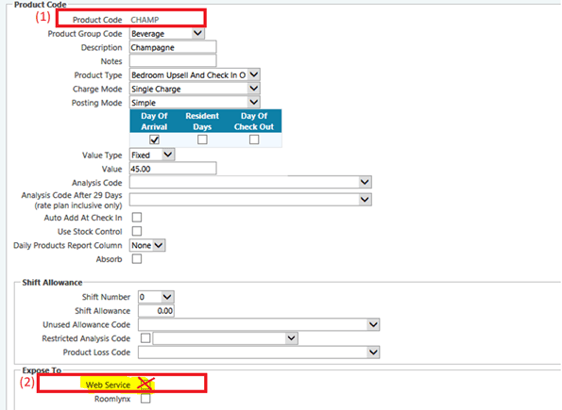Click the Shift Allowance amount field
This screenshot has height=410, width=562.
coord(156,310)
